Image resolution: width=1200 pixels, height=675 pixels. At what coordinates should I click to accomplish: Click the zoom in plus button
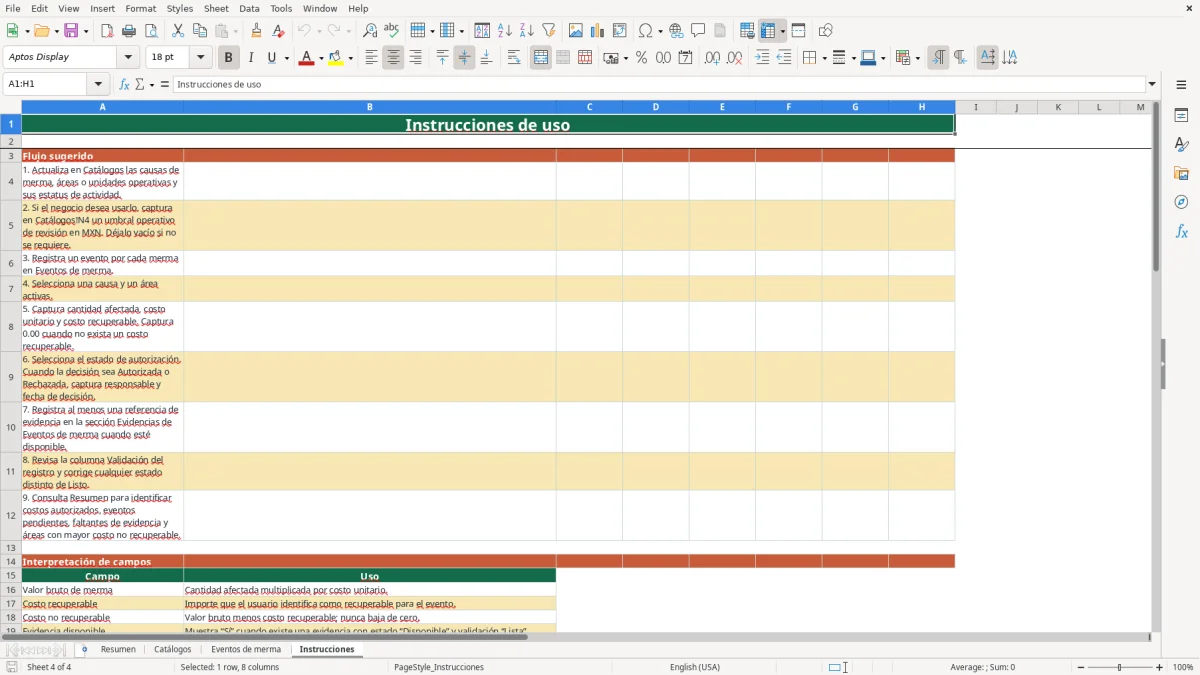point(1160,667)
